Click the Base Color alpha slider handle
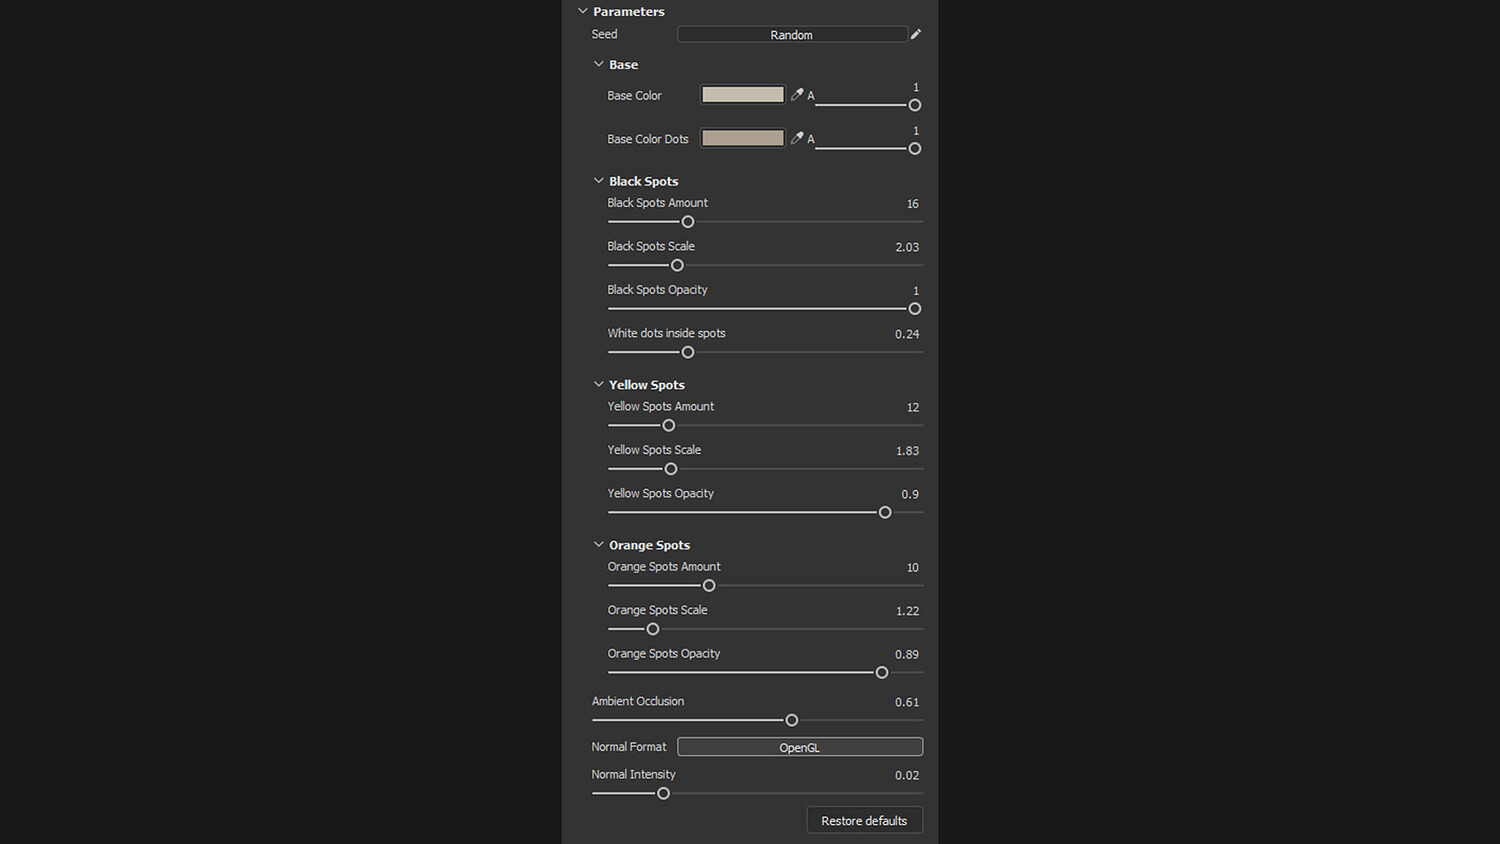Viewport: 1500px width, 844px height. point(914,105)
